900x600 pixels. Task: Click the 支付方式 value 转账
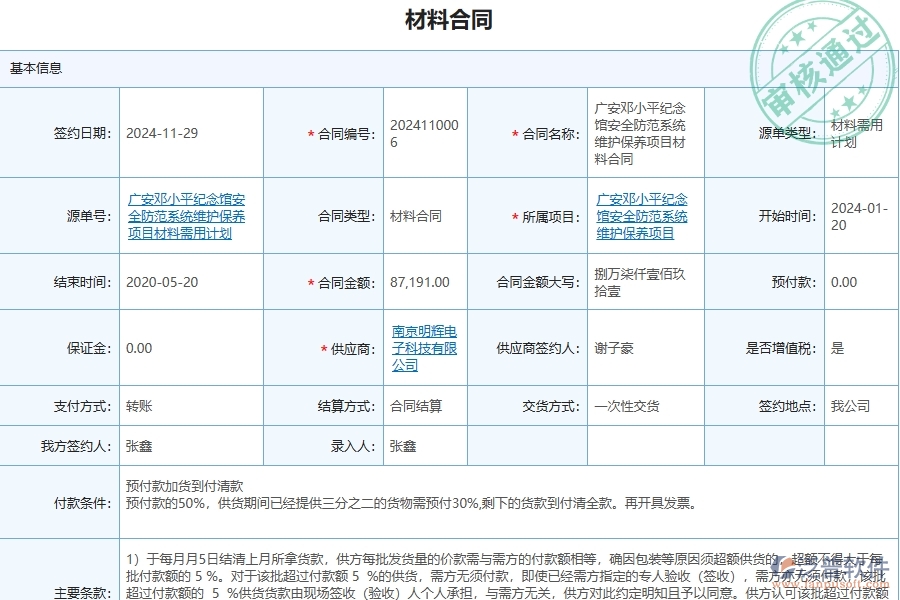(x=139, y=404)
